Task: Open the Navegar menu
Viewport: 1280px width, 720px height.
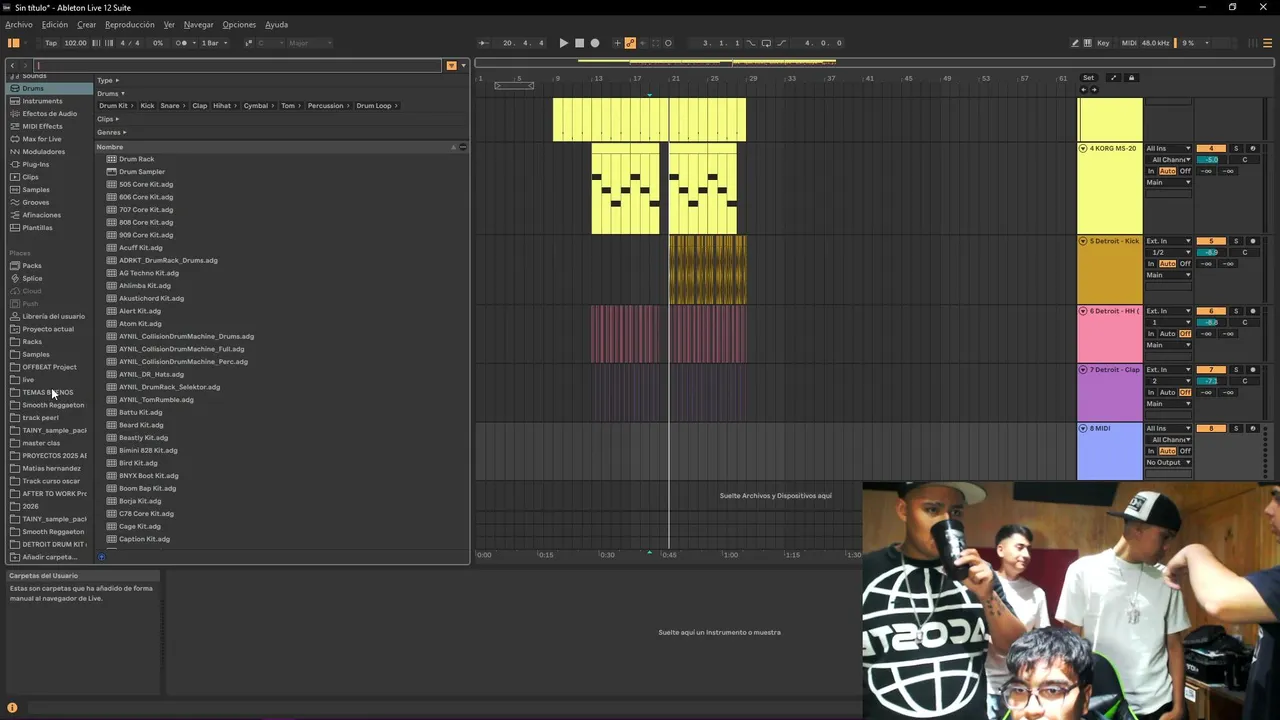Action: [198, 25]
